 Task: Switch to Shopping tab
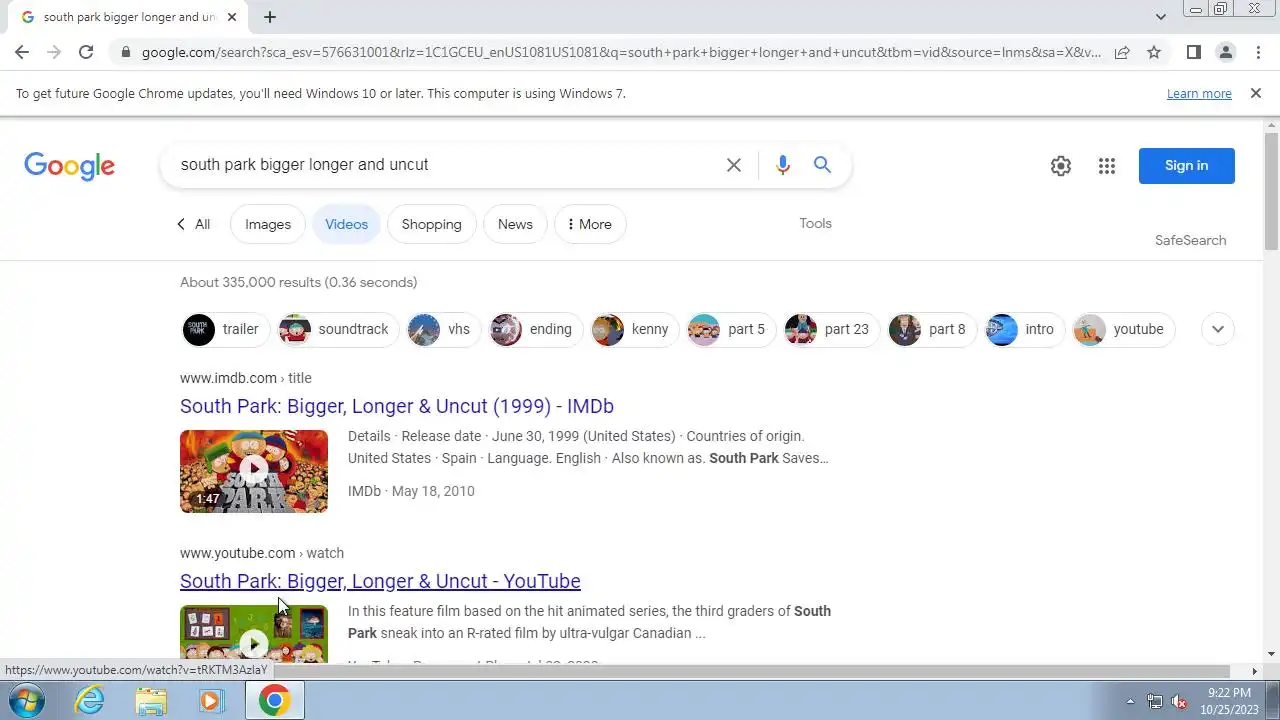tap(432, 224)
